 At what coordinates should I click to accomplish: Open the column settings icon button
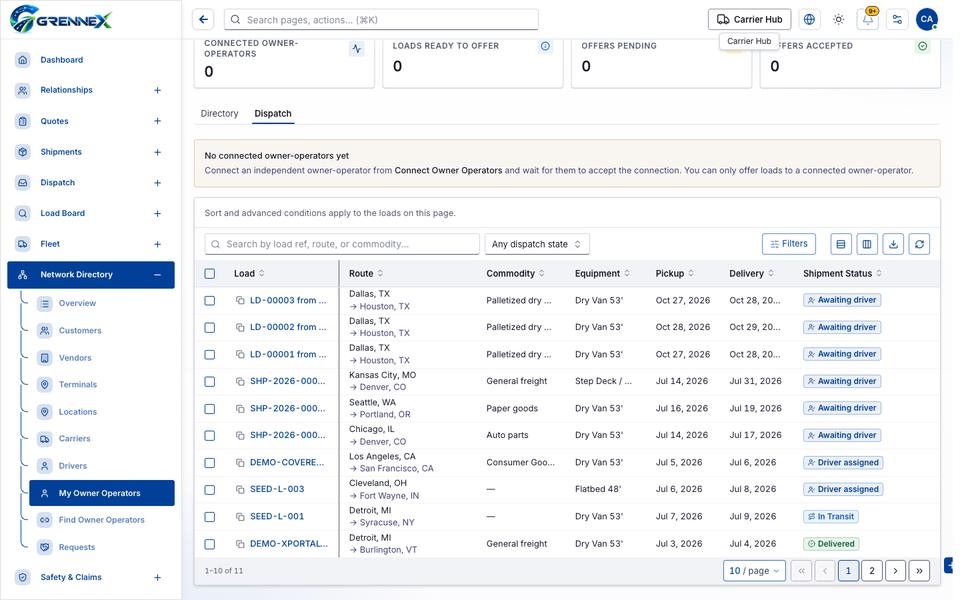(867, 244)
